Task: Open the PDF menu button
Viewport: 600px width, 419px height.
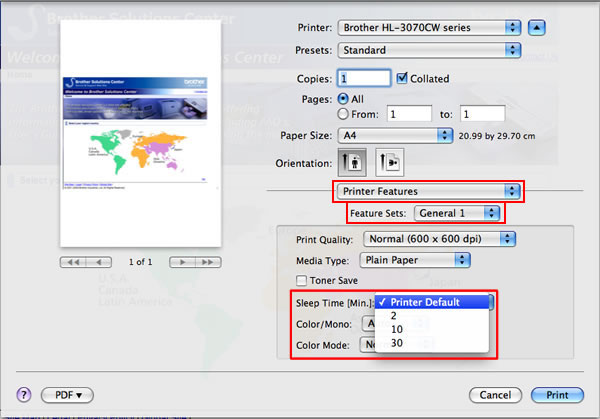Action: pos(67,395)
